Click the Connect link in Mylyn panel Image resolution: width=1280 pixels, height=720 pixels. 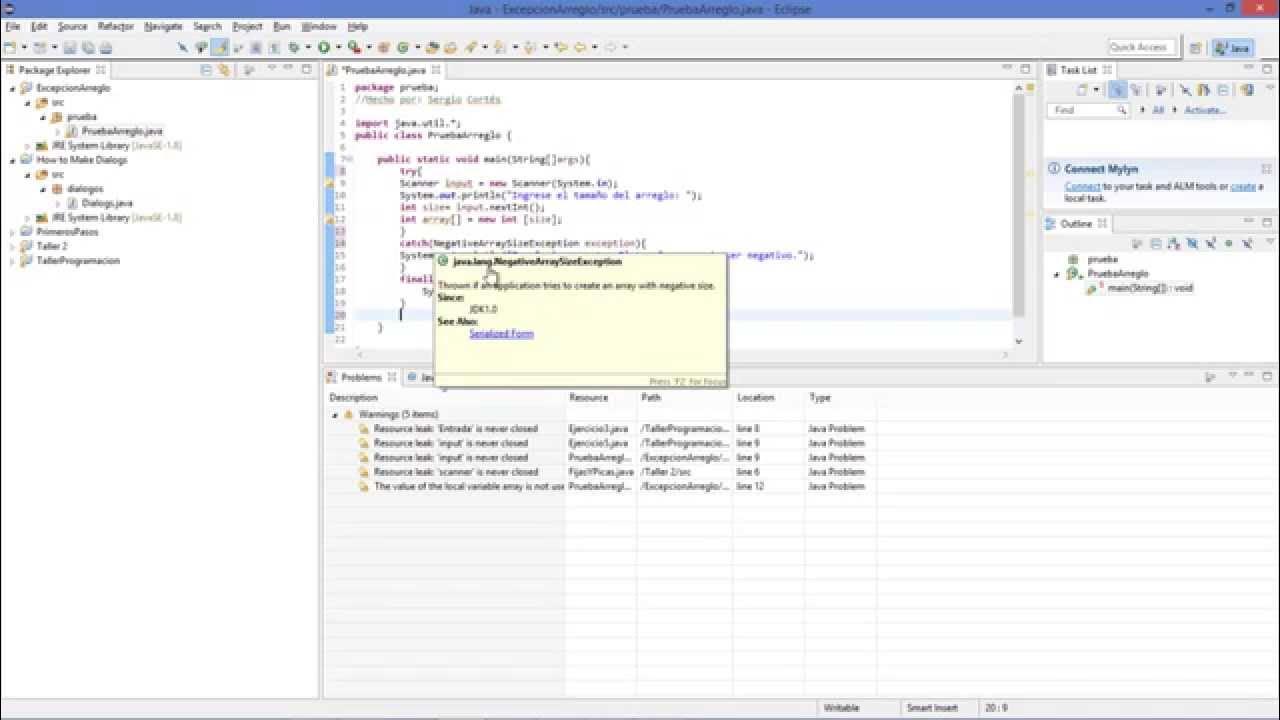[1082, 186]
